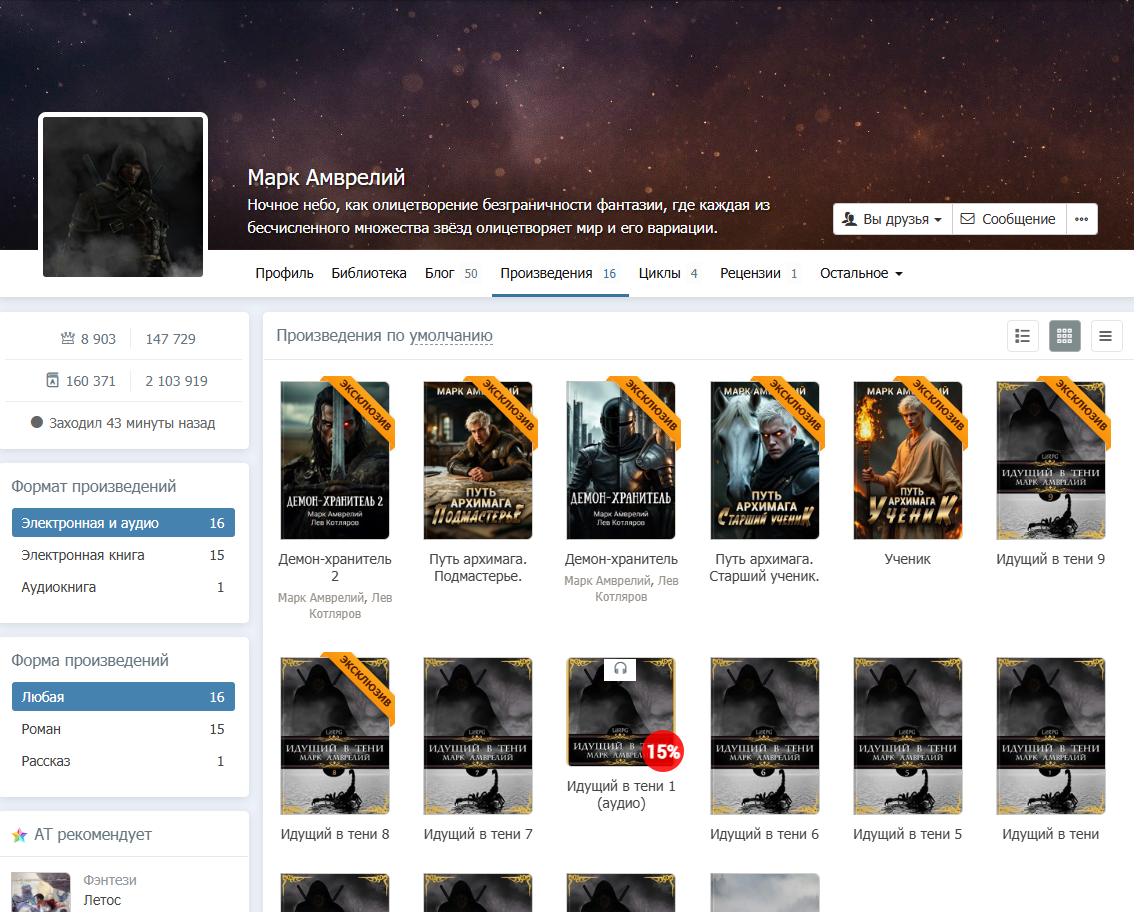Select the grid view icon
1134x912 pixels.
(1064, 336)
